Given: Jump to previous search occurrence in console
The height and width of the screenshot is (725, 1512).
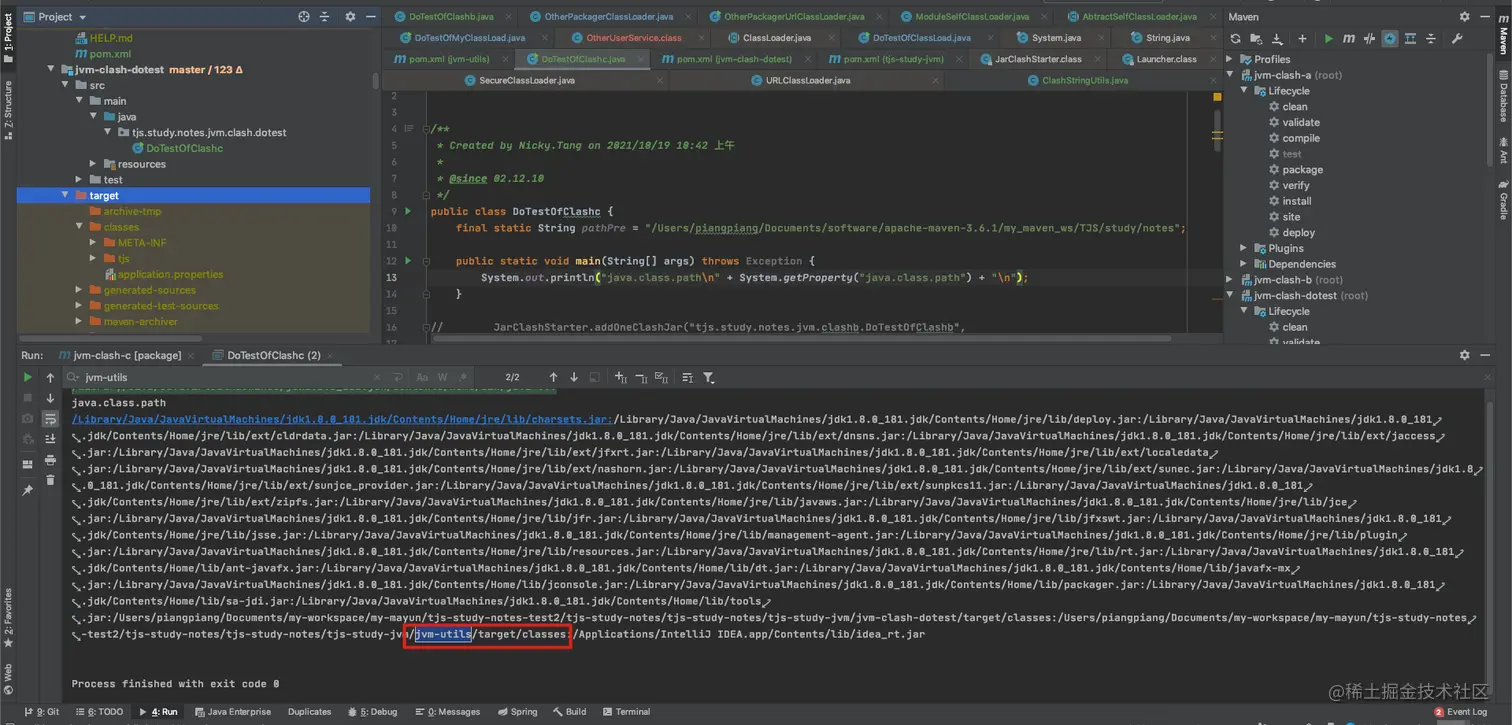Looking at the screenshot, I should point(553,377).
